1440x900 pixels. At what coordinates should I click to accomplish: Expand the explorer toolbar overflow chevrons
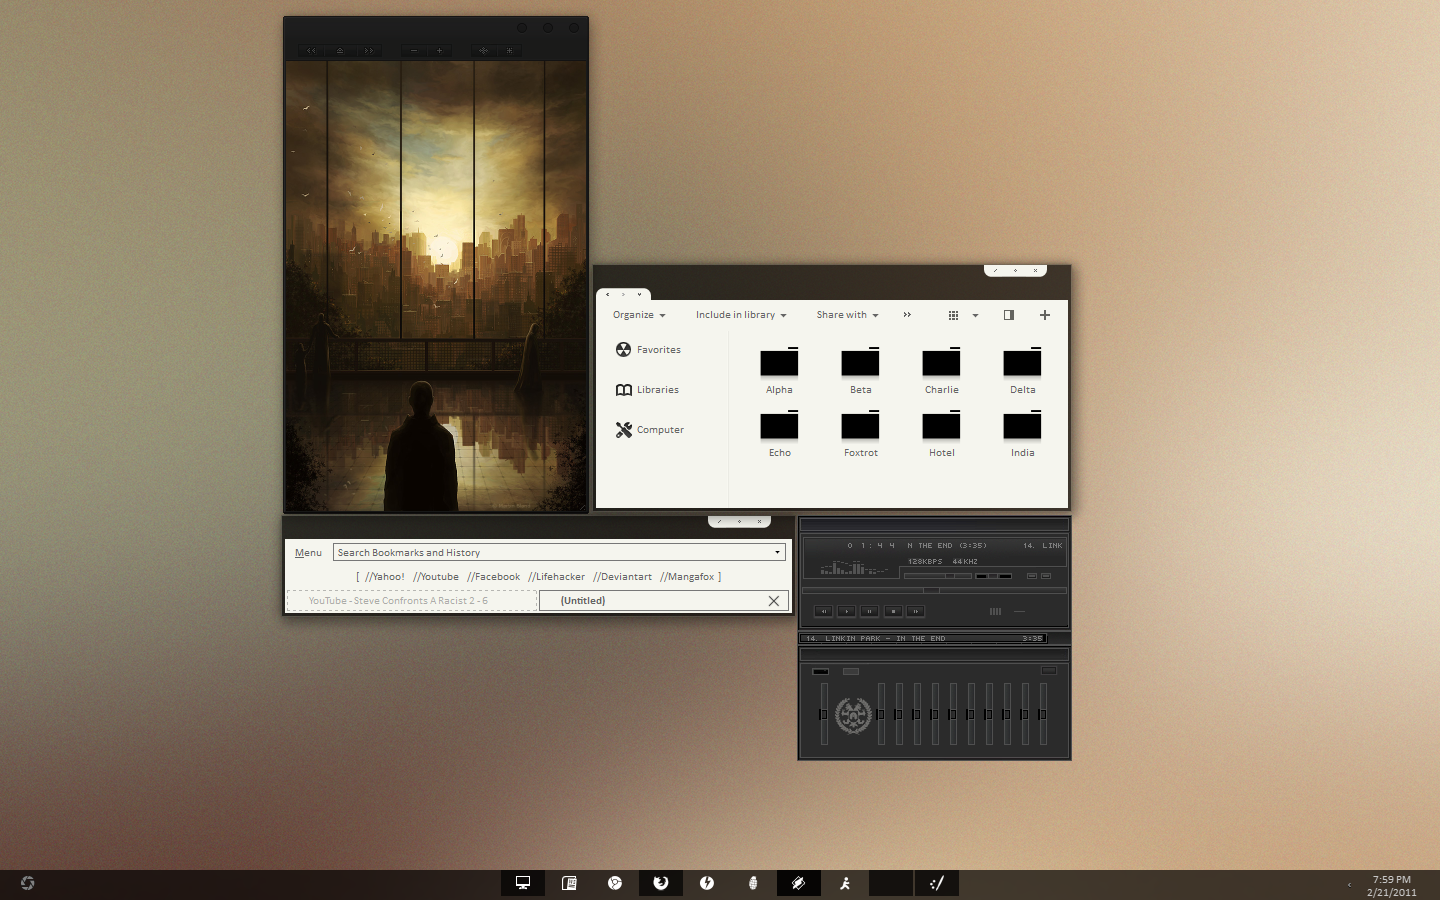click(907, 315)
